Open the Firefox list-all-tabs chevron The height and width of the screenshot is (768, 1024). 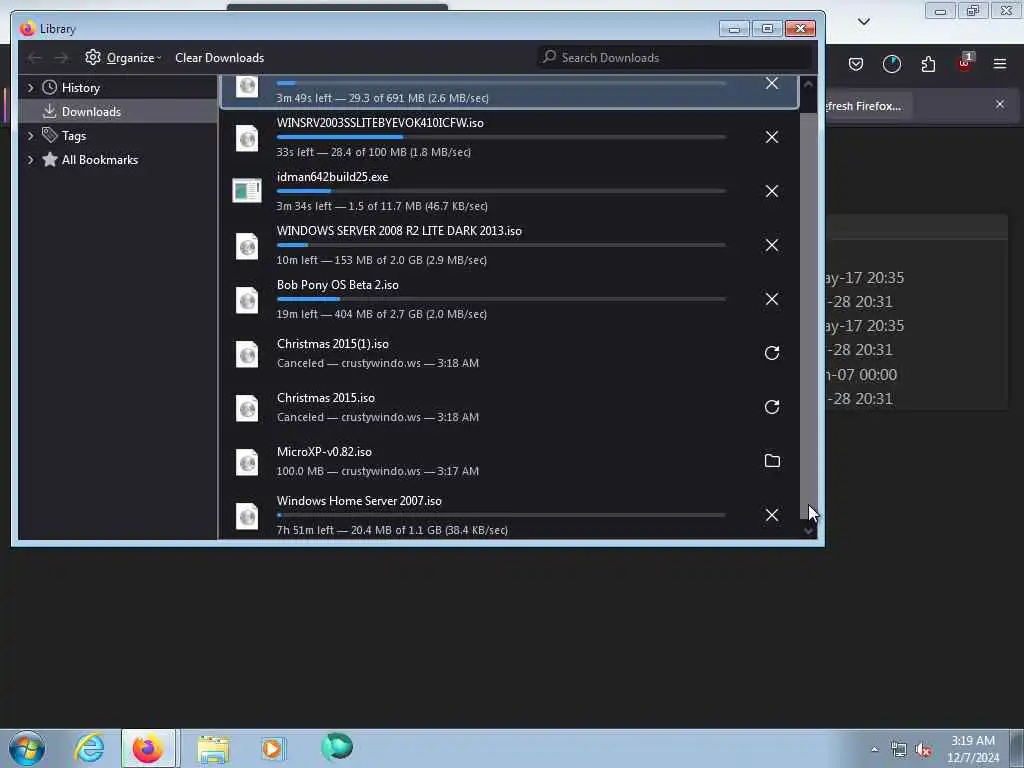pos(863,22)
